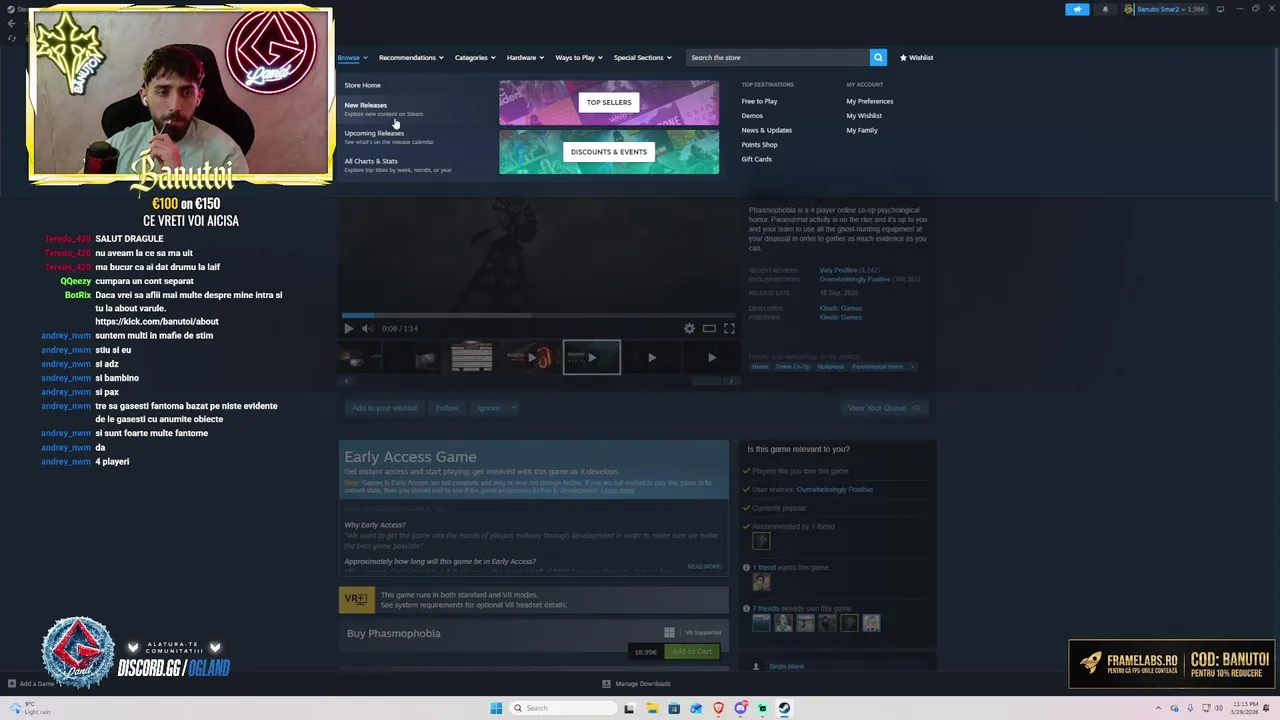1280x720 pixels.
Task: Expand the Special Sections dropdown
Action: coord(642,57)
